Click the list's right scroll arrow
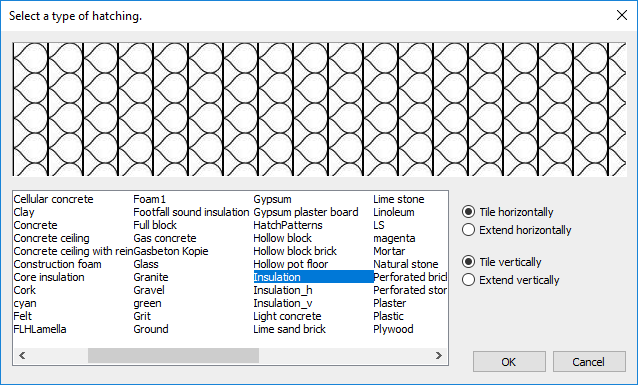Image resolution: width=638 pixels, height=385 pixels. (439, 356)
